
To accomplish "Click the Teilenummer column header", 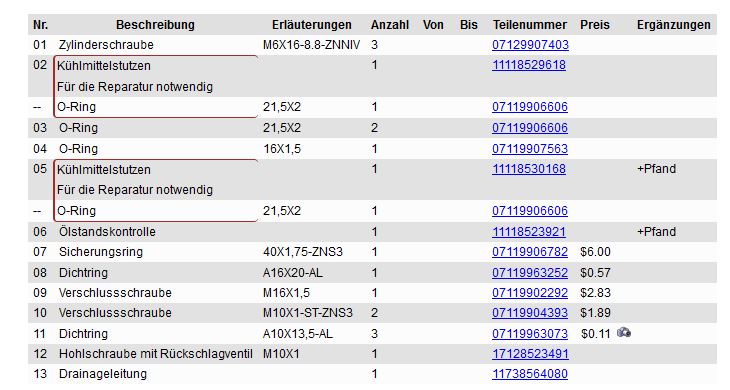I will 530,25.
